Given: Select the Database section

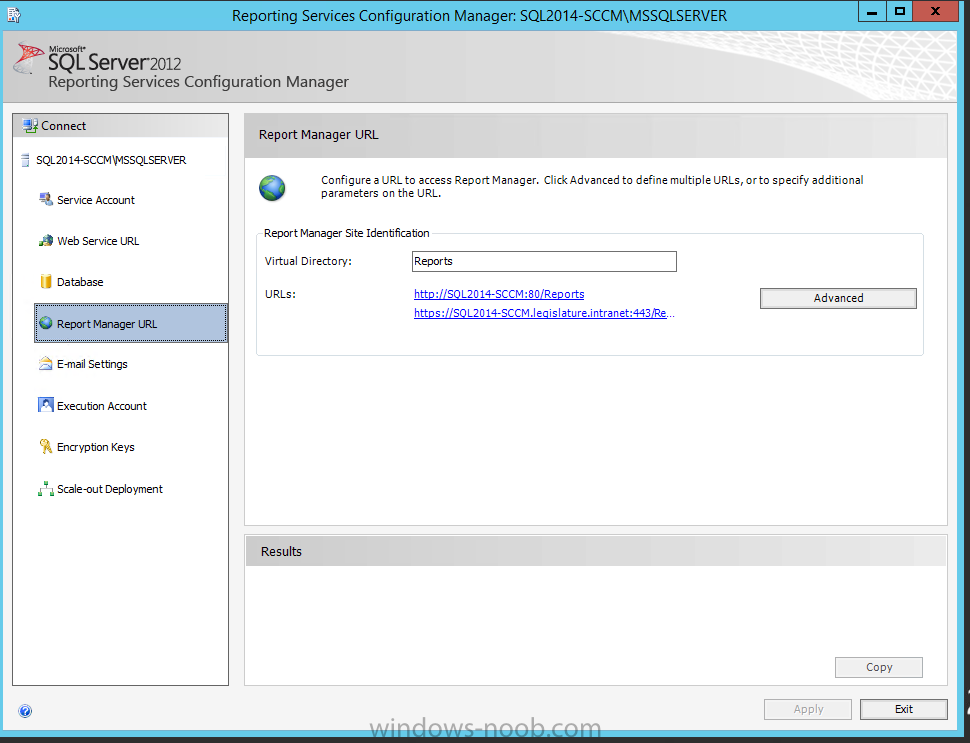Looking at the screenshot, I should tap(80, 282).
